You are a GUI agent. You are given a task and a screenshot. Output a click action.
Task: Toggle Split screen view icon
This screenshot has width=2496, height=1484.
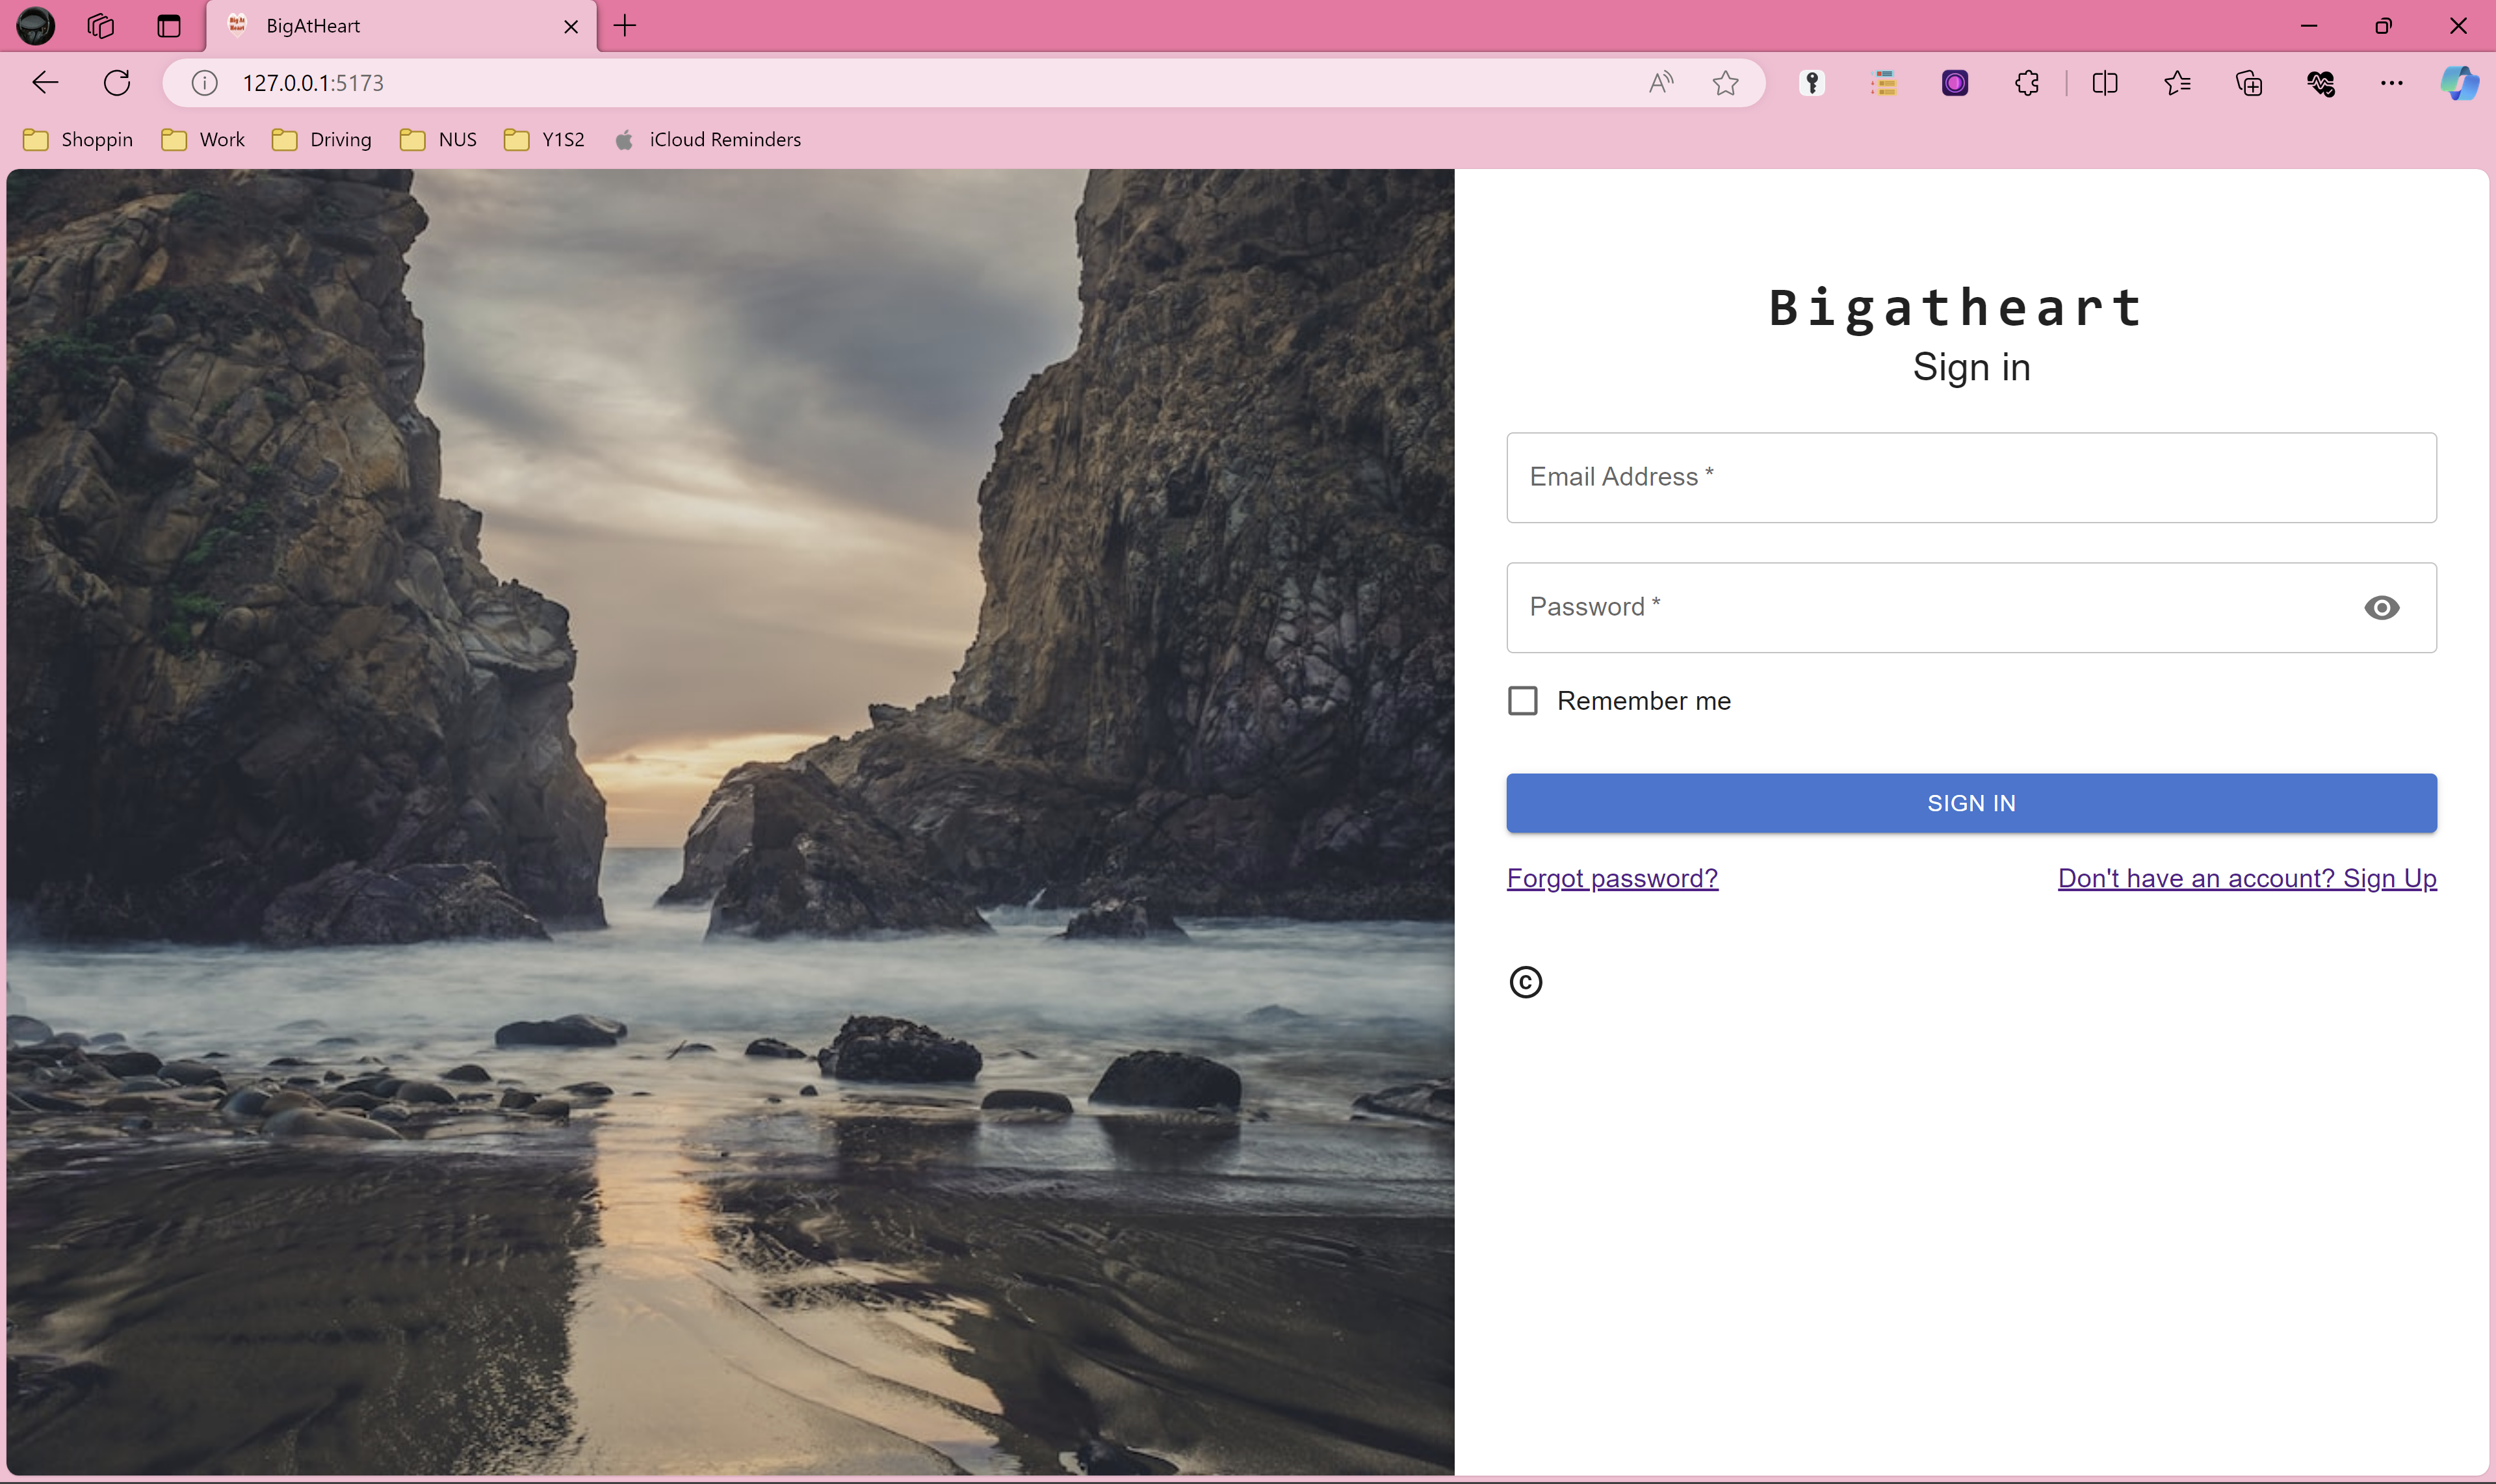[2104, 83]
